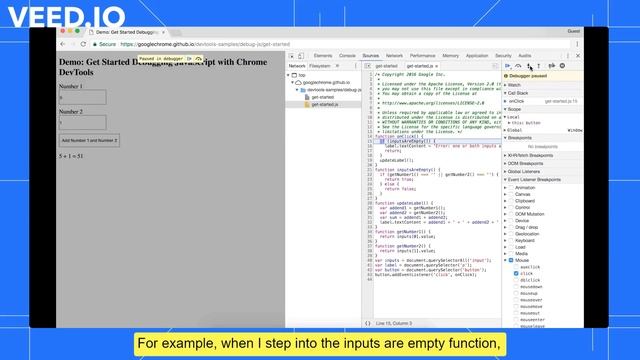Click the Number 1 input field

pos(82,97)
